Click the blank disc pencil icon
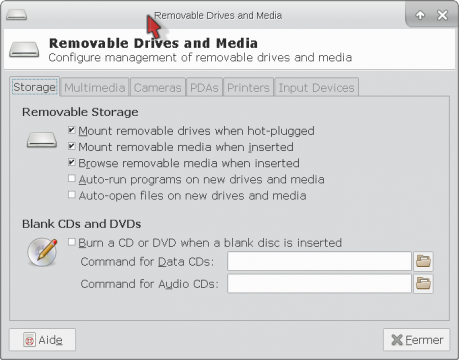459x360 pixels. [x=42, y=252]
